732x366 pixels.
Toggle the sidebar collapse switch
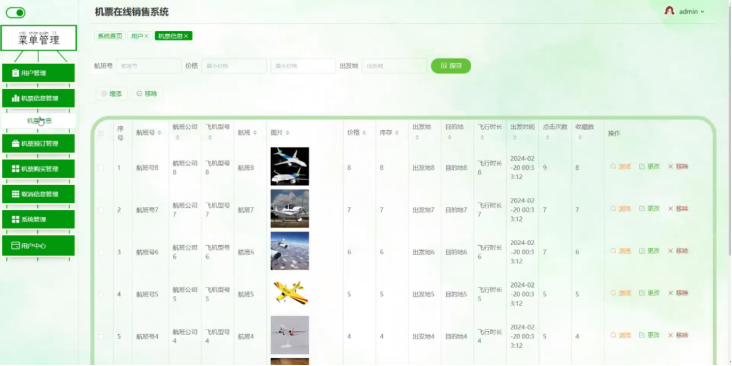(x=15, y=13)
